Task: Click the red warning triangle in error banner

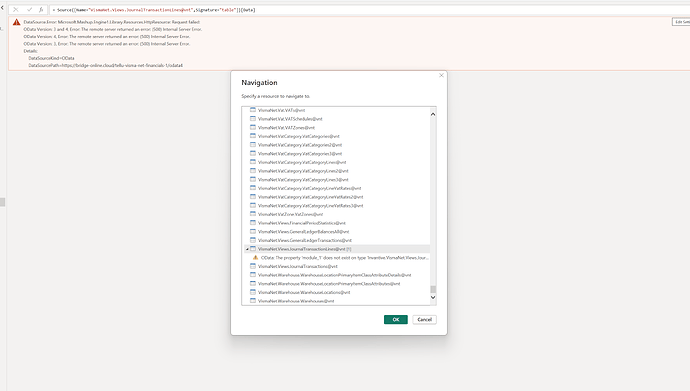Action: click(16, 22)
